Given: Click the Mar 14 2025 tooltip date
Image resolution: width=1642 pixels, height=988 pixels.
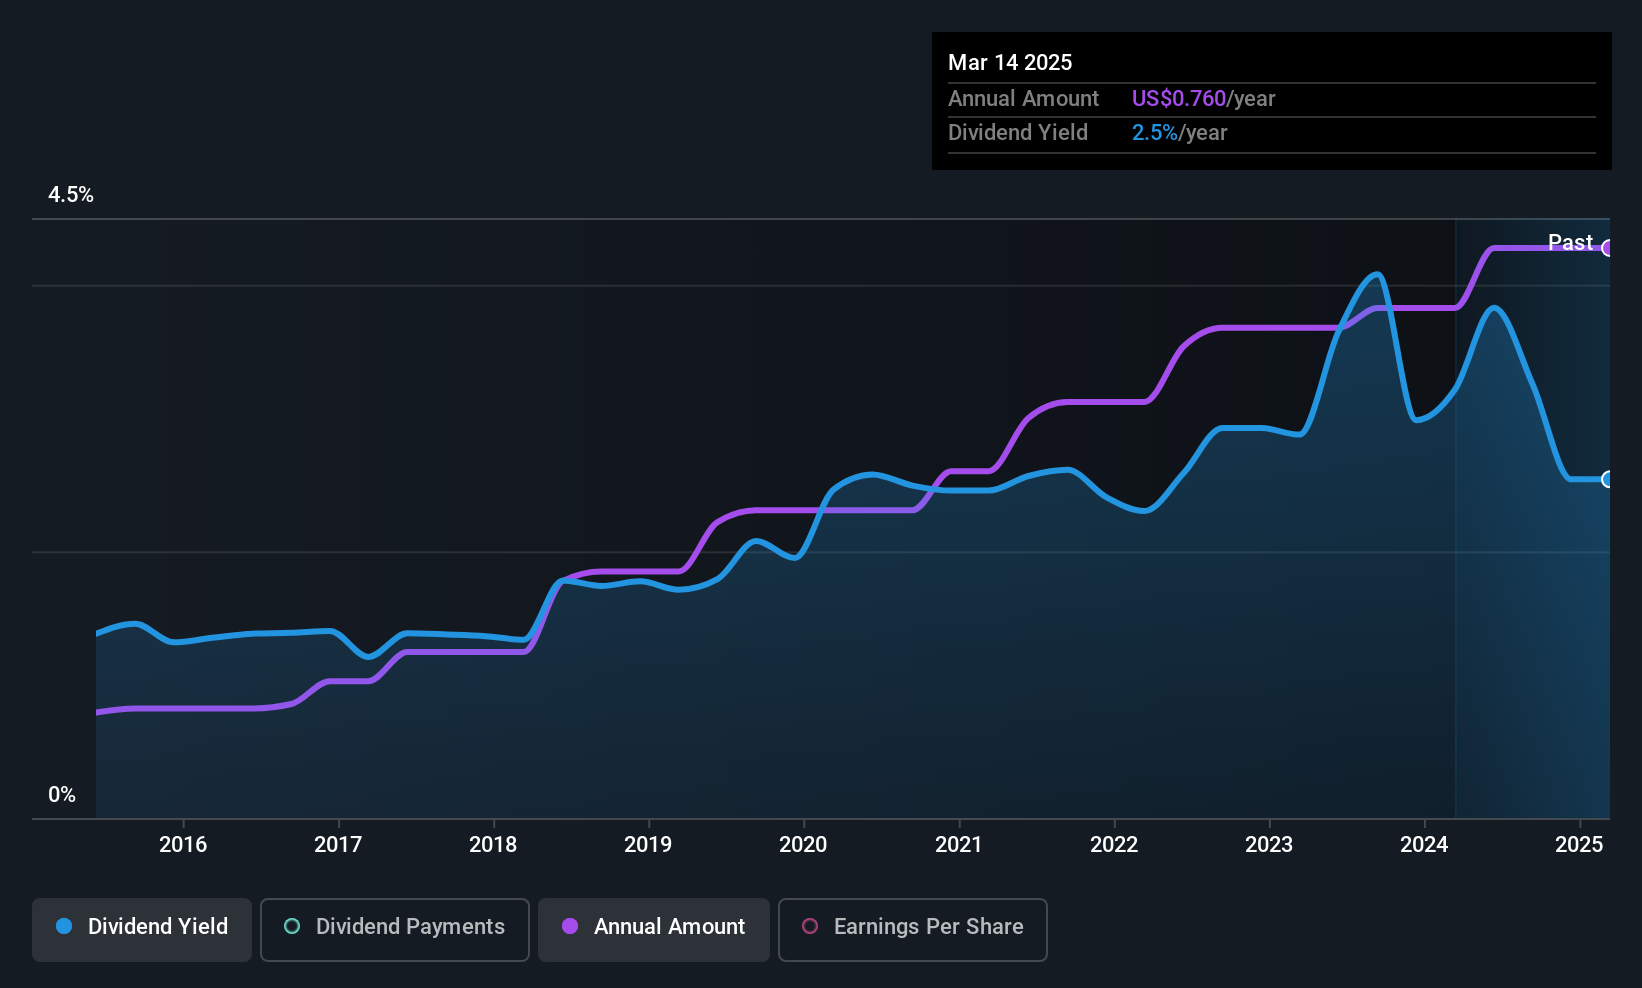Looking at the screenshot, I should pyautogui.click(x=1010, y=62).
